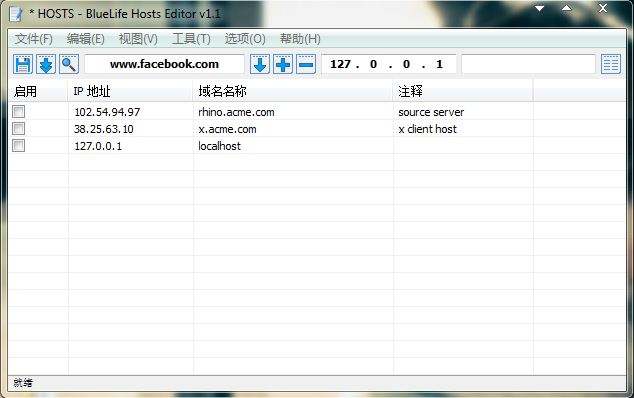This screenshot has width=634, height=398.
Task: Open the 文件(F) menu
Action: point(34,39)
